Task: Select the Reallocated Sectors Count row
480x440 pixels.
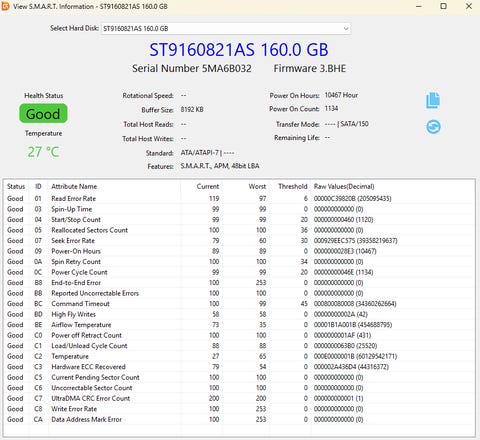Action: (x=239, y=230)
